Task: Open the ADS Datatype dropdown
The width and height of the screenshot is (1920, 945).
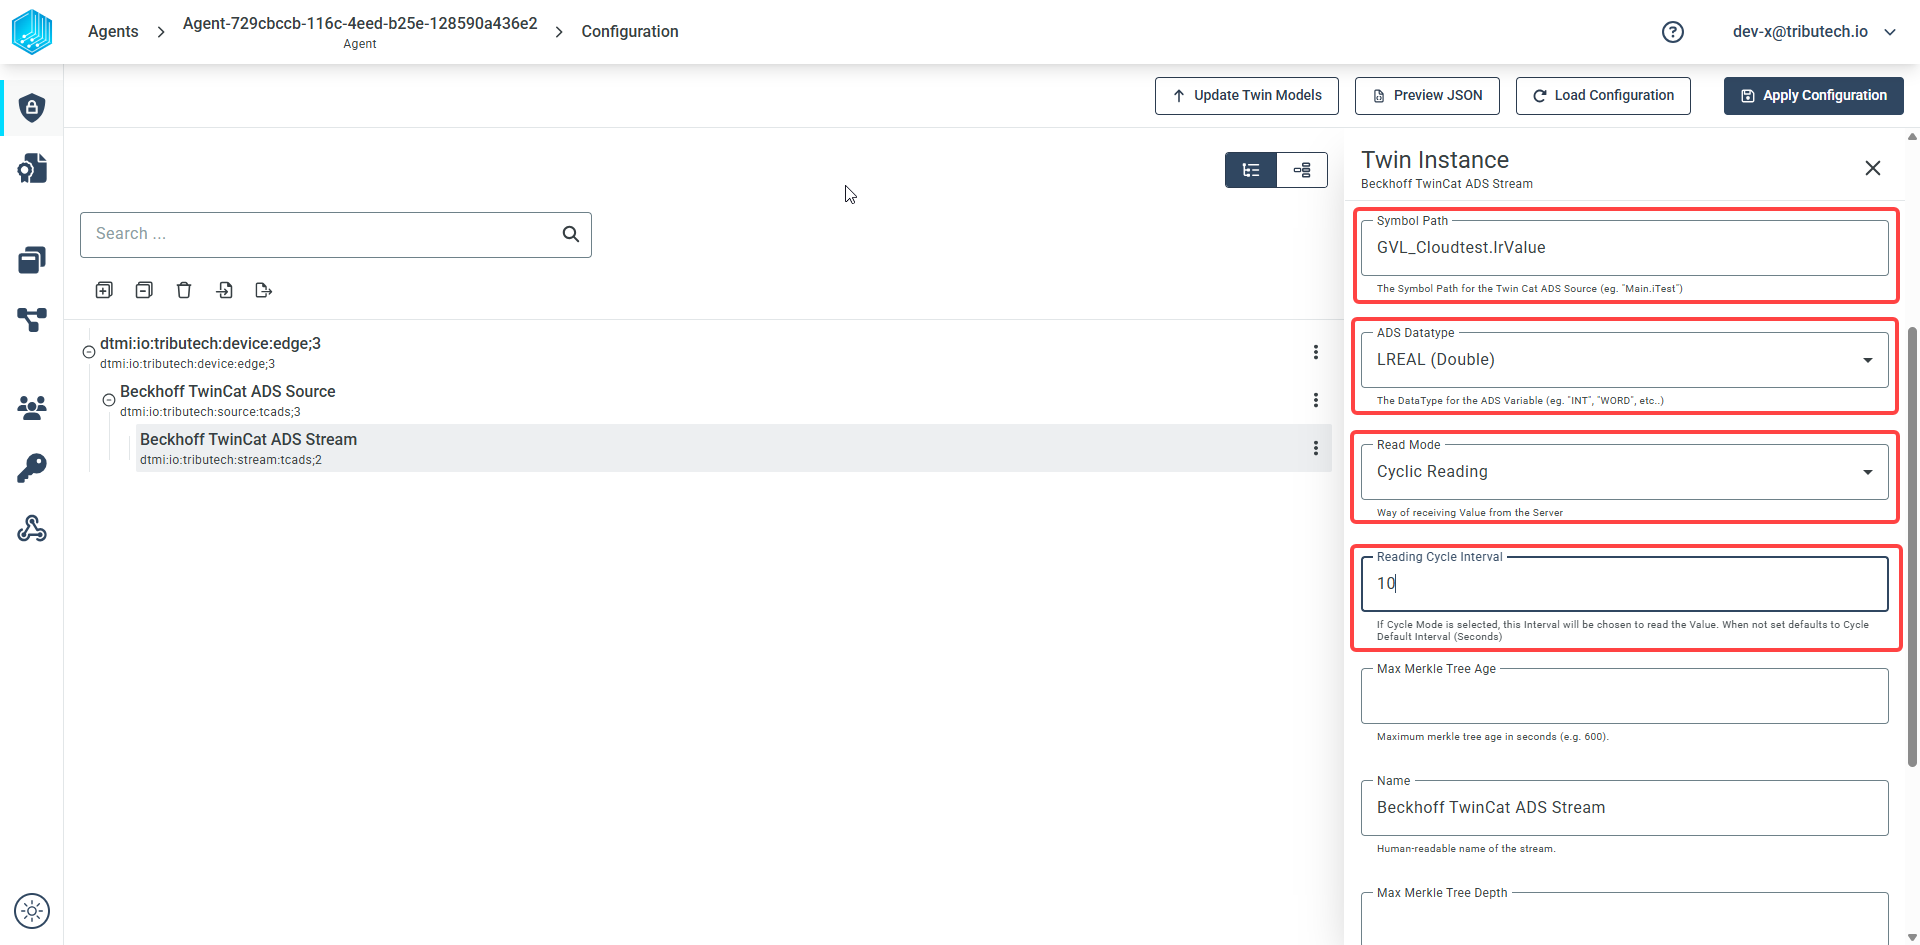Action: [1624, 360]
